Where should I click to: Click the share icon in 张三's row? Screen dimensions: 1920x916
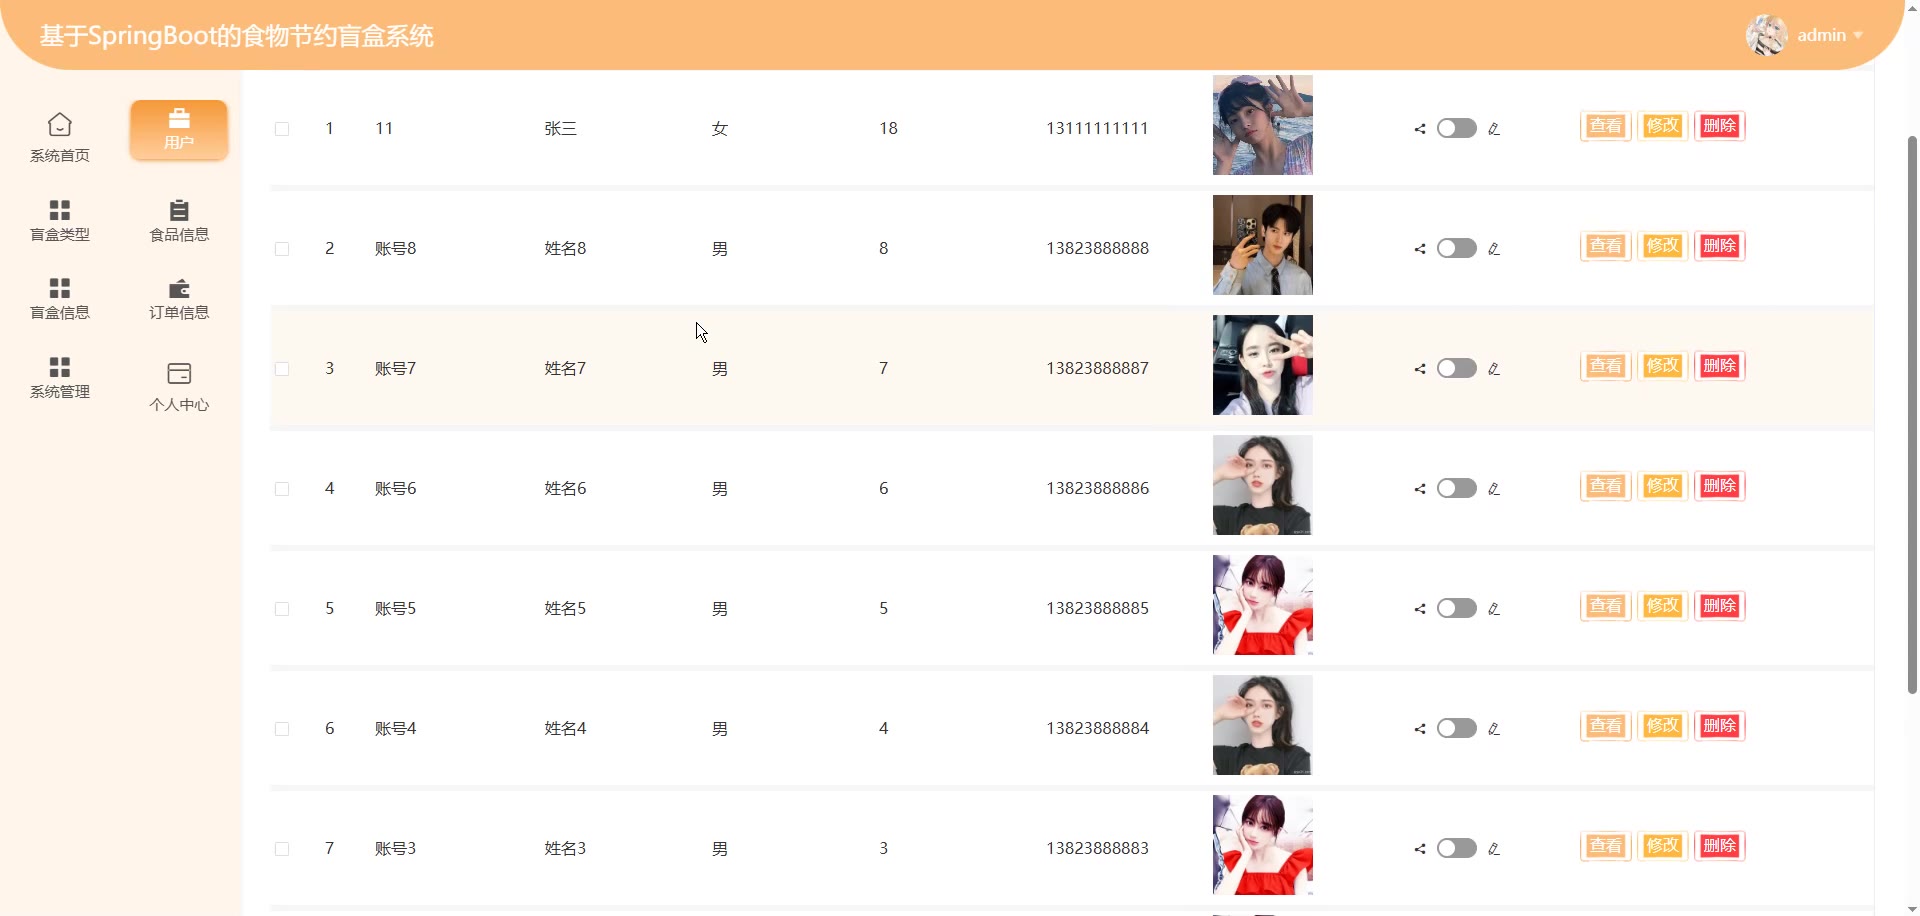[1420, 129]
